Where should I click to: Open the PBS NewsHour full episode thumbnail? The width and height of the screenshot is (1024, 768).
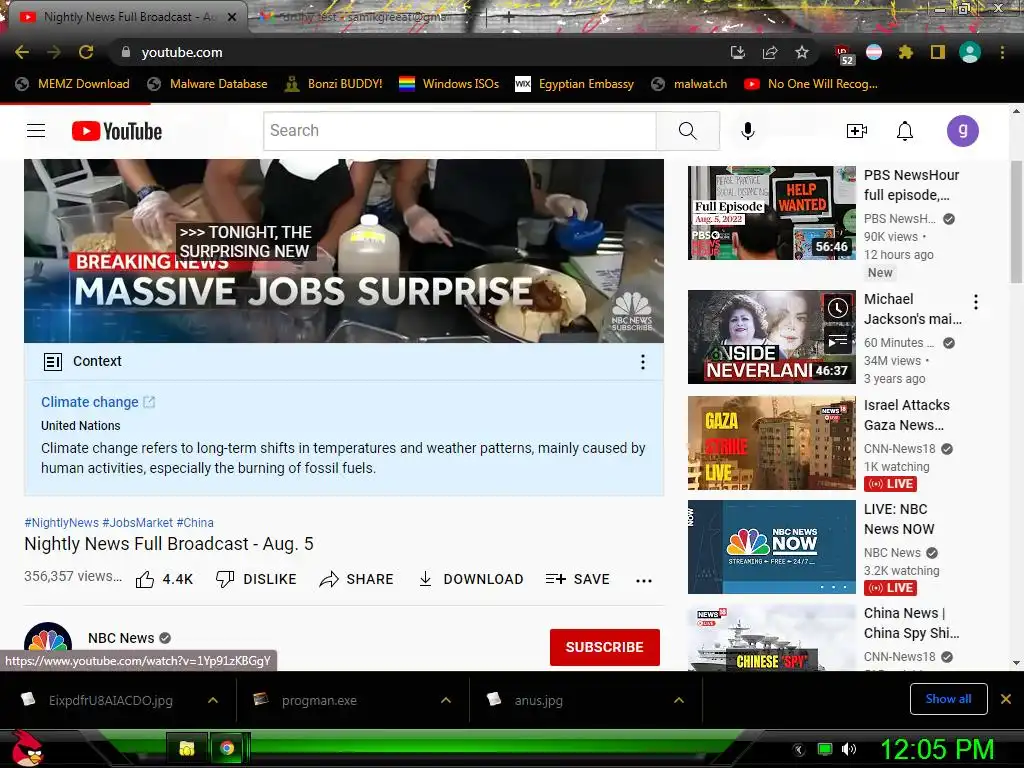tap(772, 213)
